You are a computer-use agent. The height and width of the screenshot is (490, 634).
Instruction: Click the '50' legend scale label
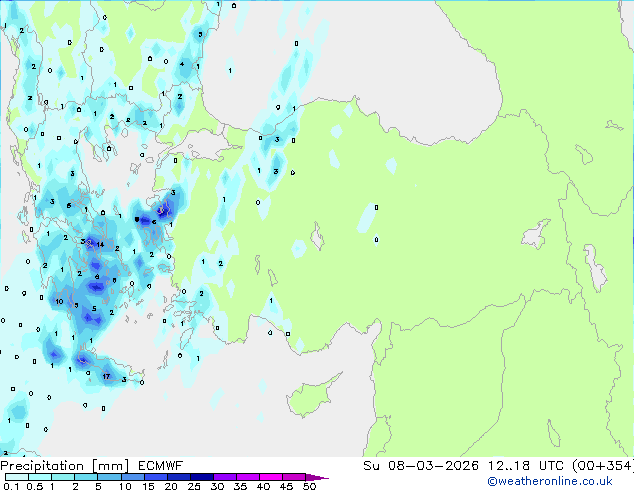click(x=309, y=486)
